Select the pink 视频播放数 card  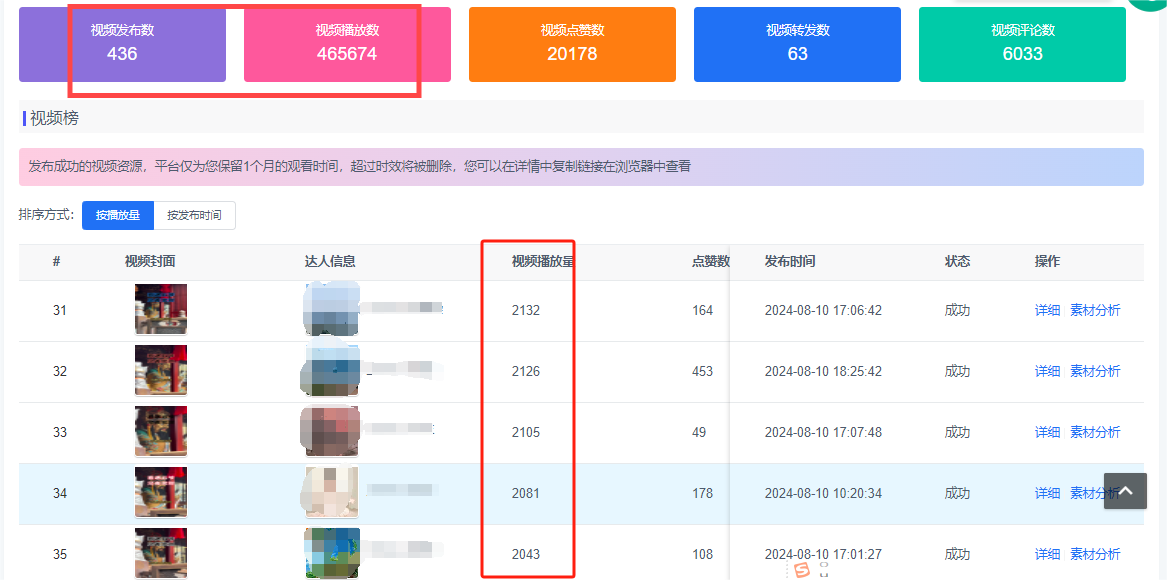347,44
